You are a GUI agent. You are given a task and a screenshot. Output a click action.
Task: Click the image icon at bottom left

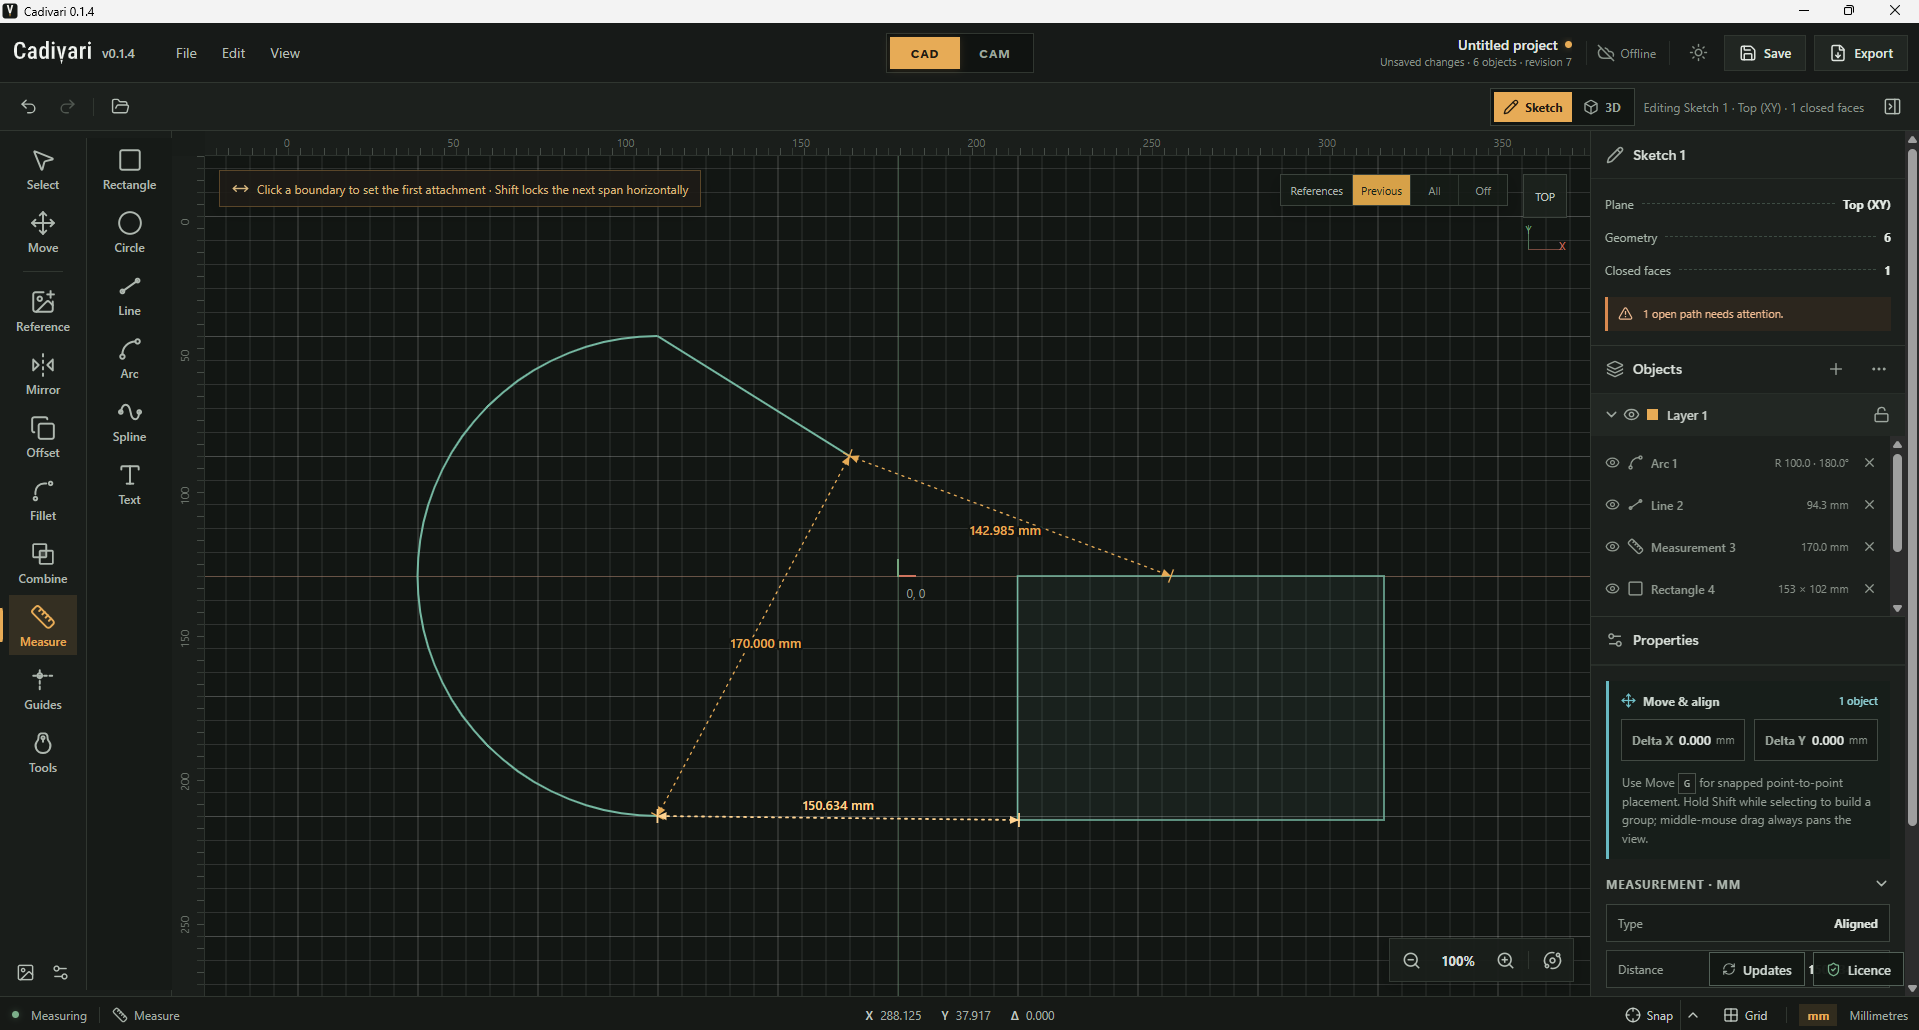pyautogui.click(x=26, y=973)
